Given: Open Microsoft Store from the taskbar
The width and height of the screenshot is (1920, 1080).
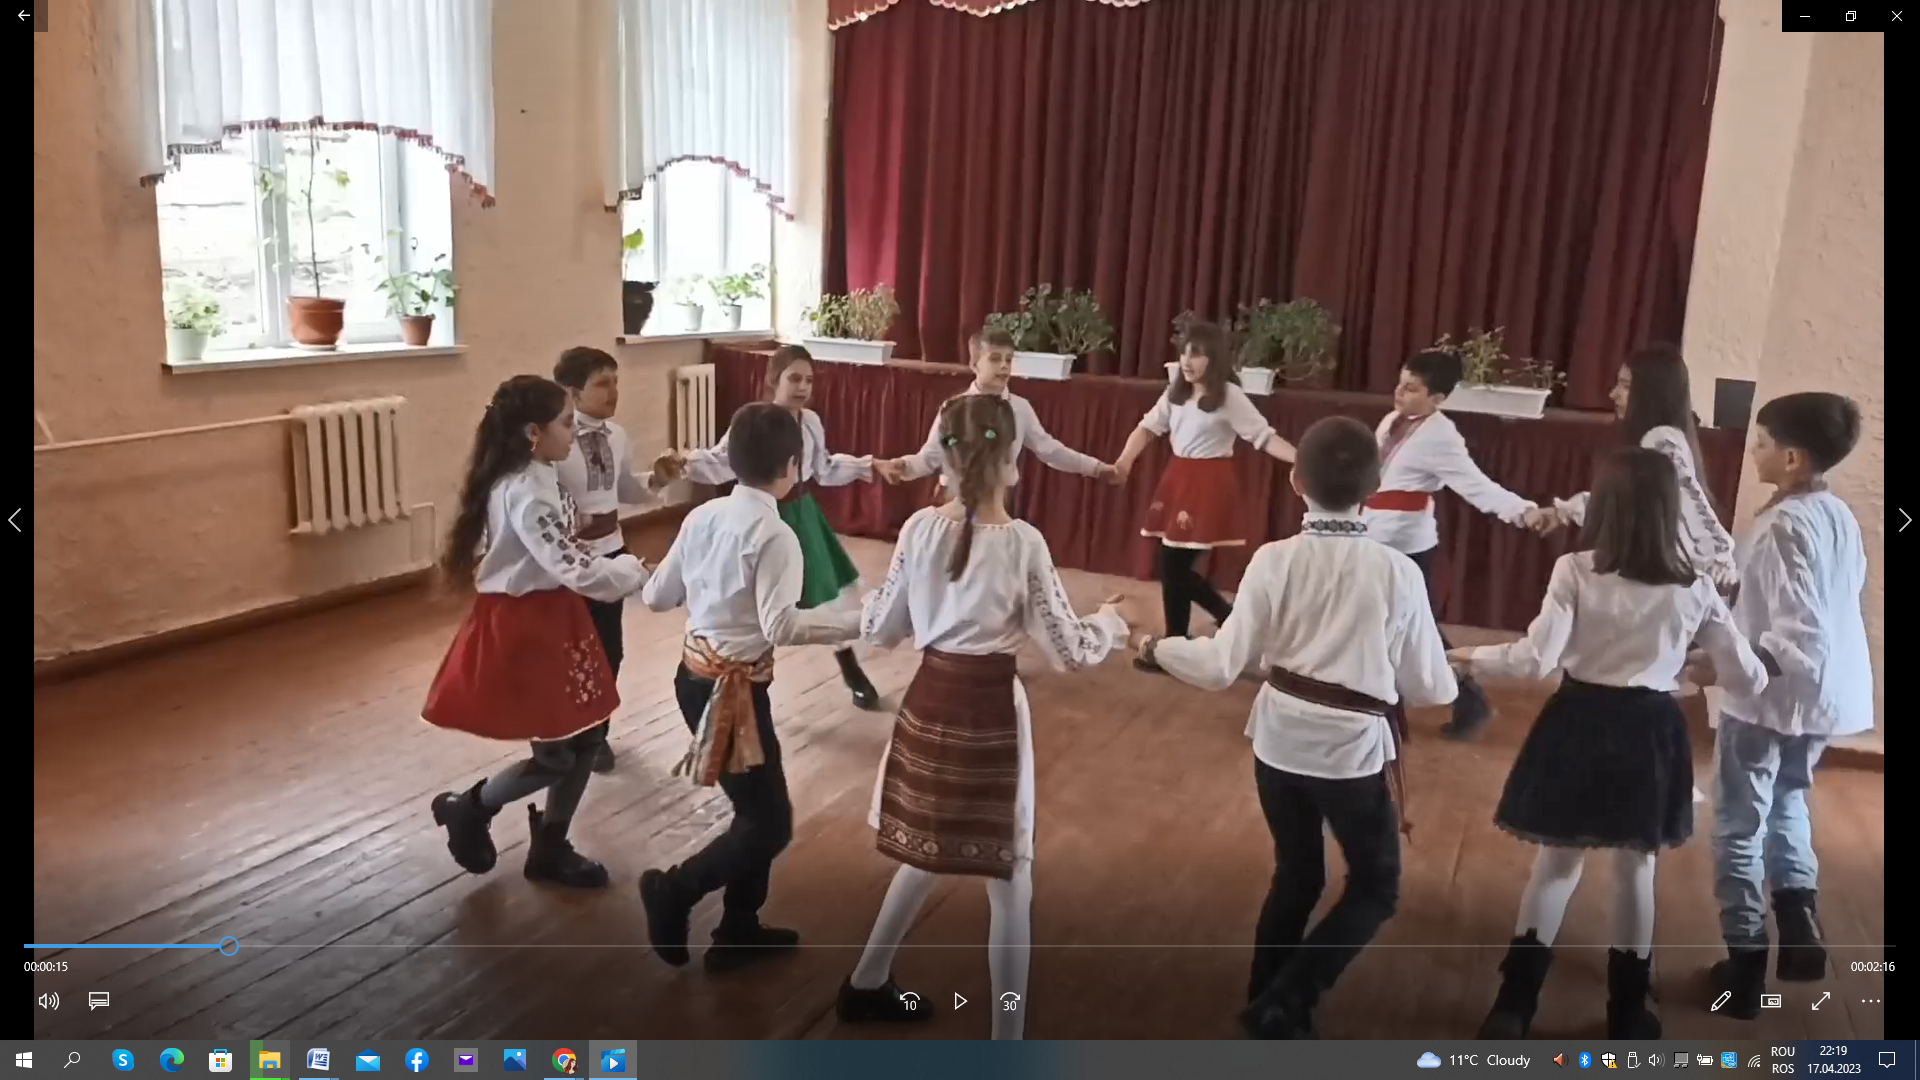Looking at the screenshot, I should pyautogui.click(x=220, y=1060).
